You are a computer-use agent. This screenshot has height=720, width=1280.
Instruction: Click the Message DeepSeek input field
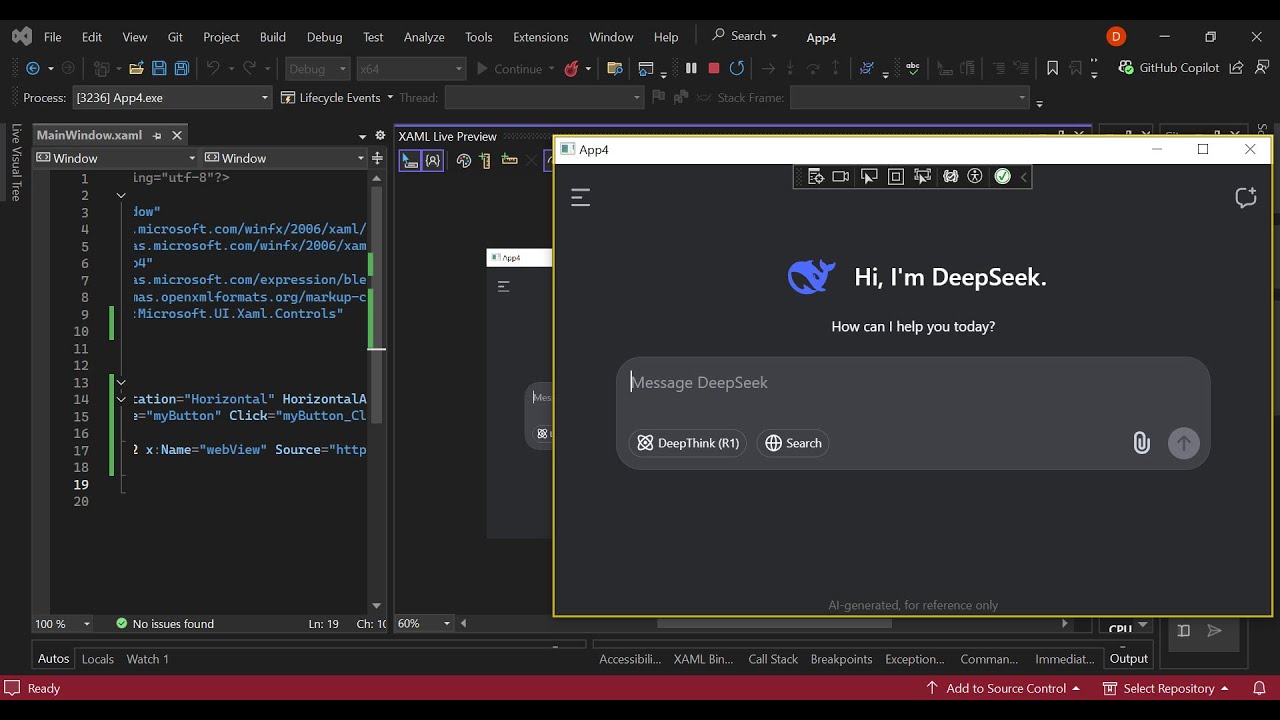pos(913,383)
